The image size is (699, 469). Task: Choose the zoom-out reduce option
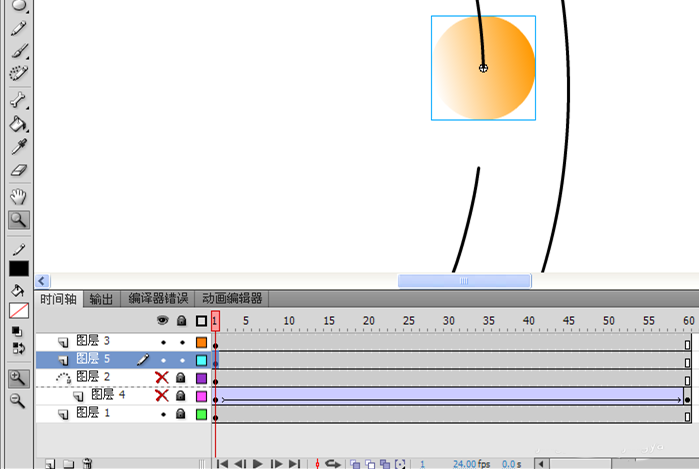point(18,400)
